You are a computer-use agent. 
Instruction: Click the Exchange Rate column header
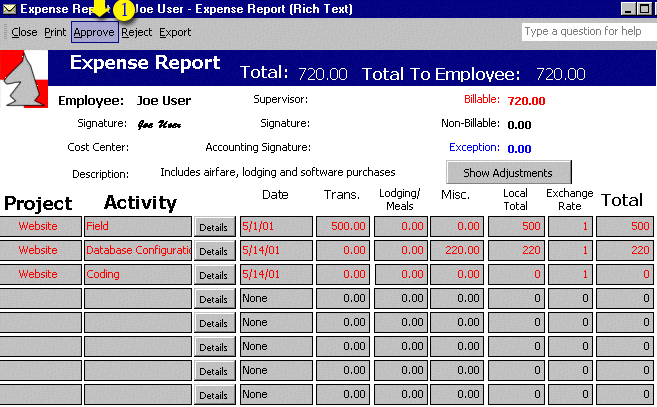coord(570,200)
